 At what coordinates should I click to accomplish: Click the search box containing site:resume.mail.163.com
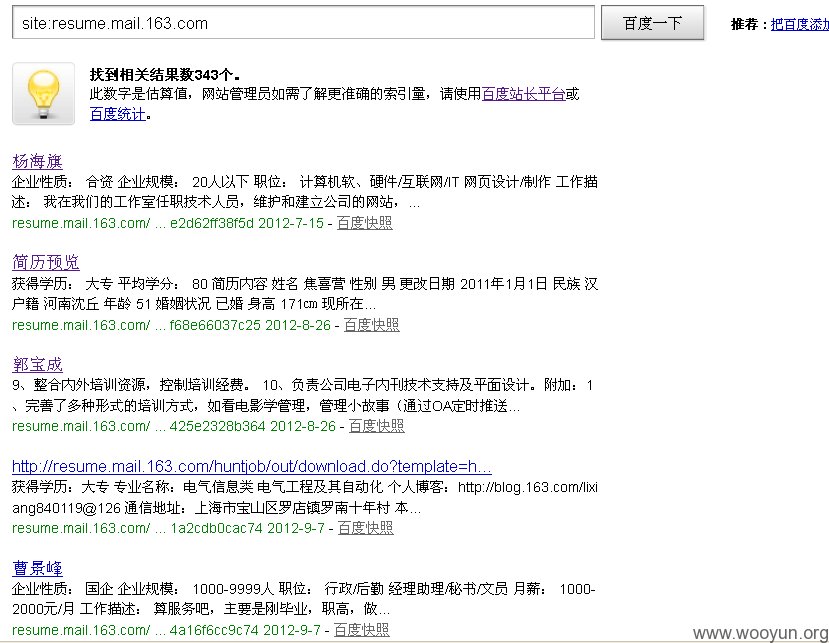(x=303, y=23)
